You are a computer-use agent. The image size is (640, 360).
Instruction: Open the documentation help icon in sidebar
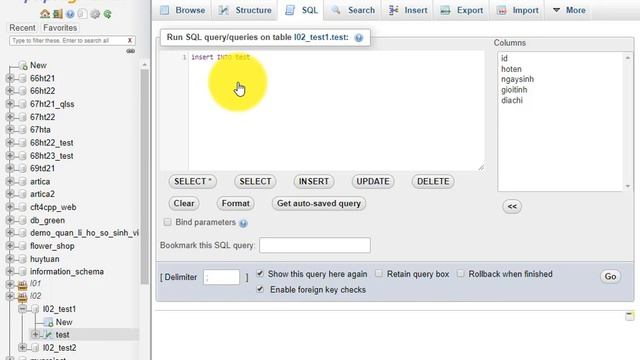70,14
